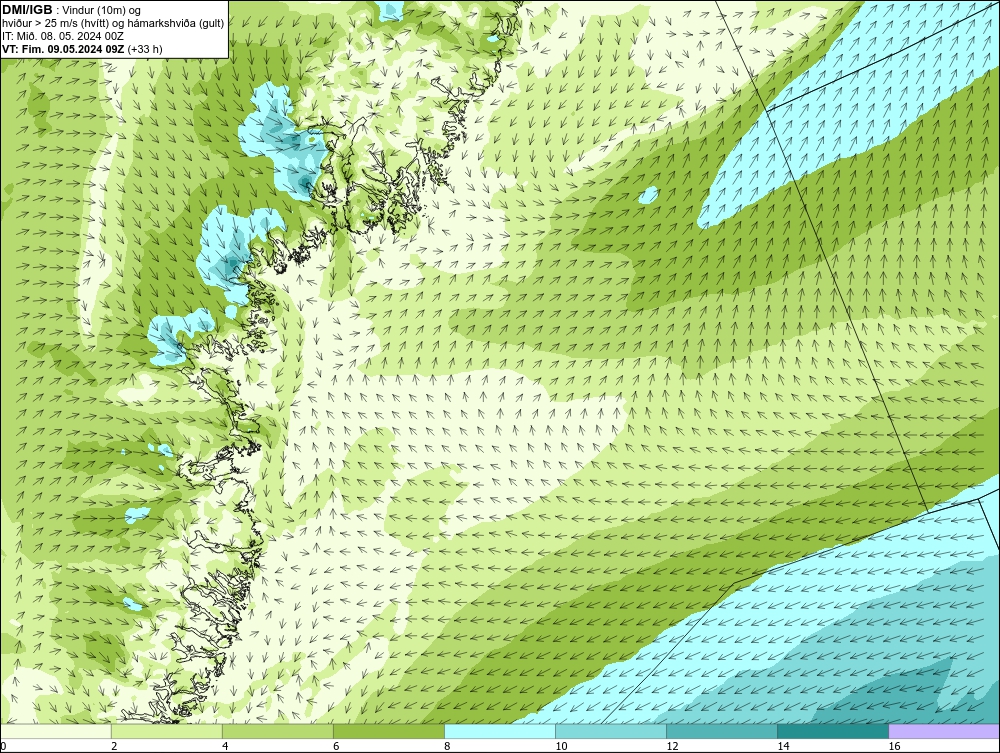This screenshot has width=1000, height=753.
Task: Click the 'Vindur (10m) og' title text
Action: (x=102, y=10)
